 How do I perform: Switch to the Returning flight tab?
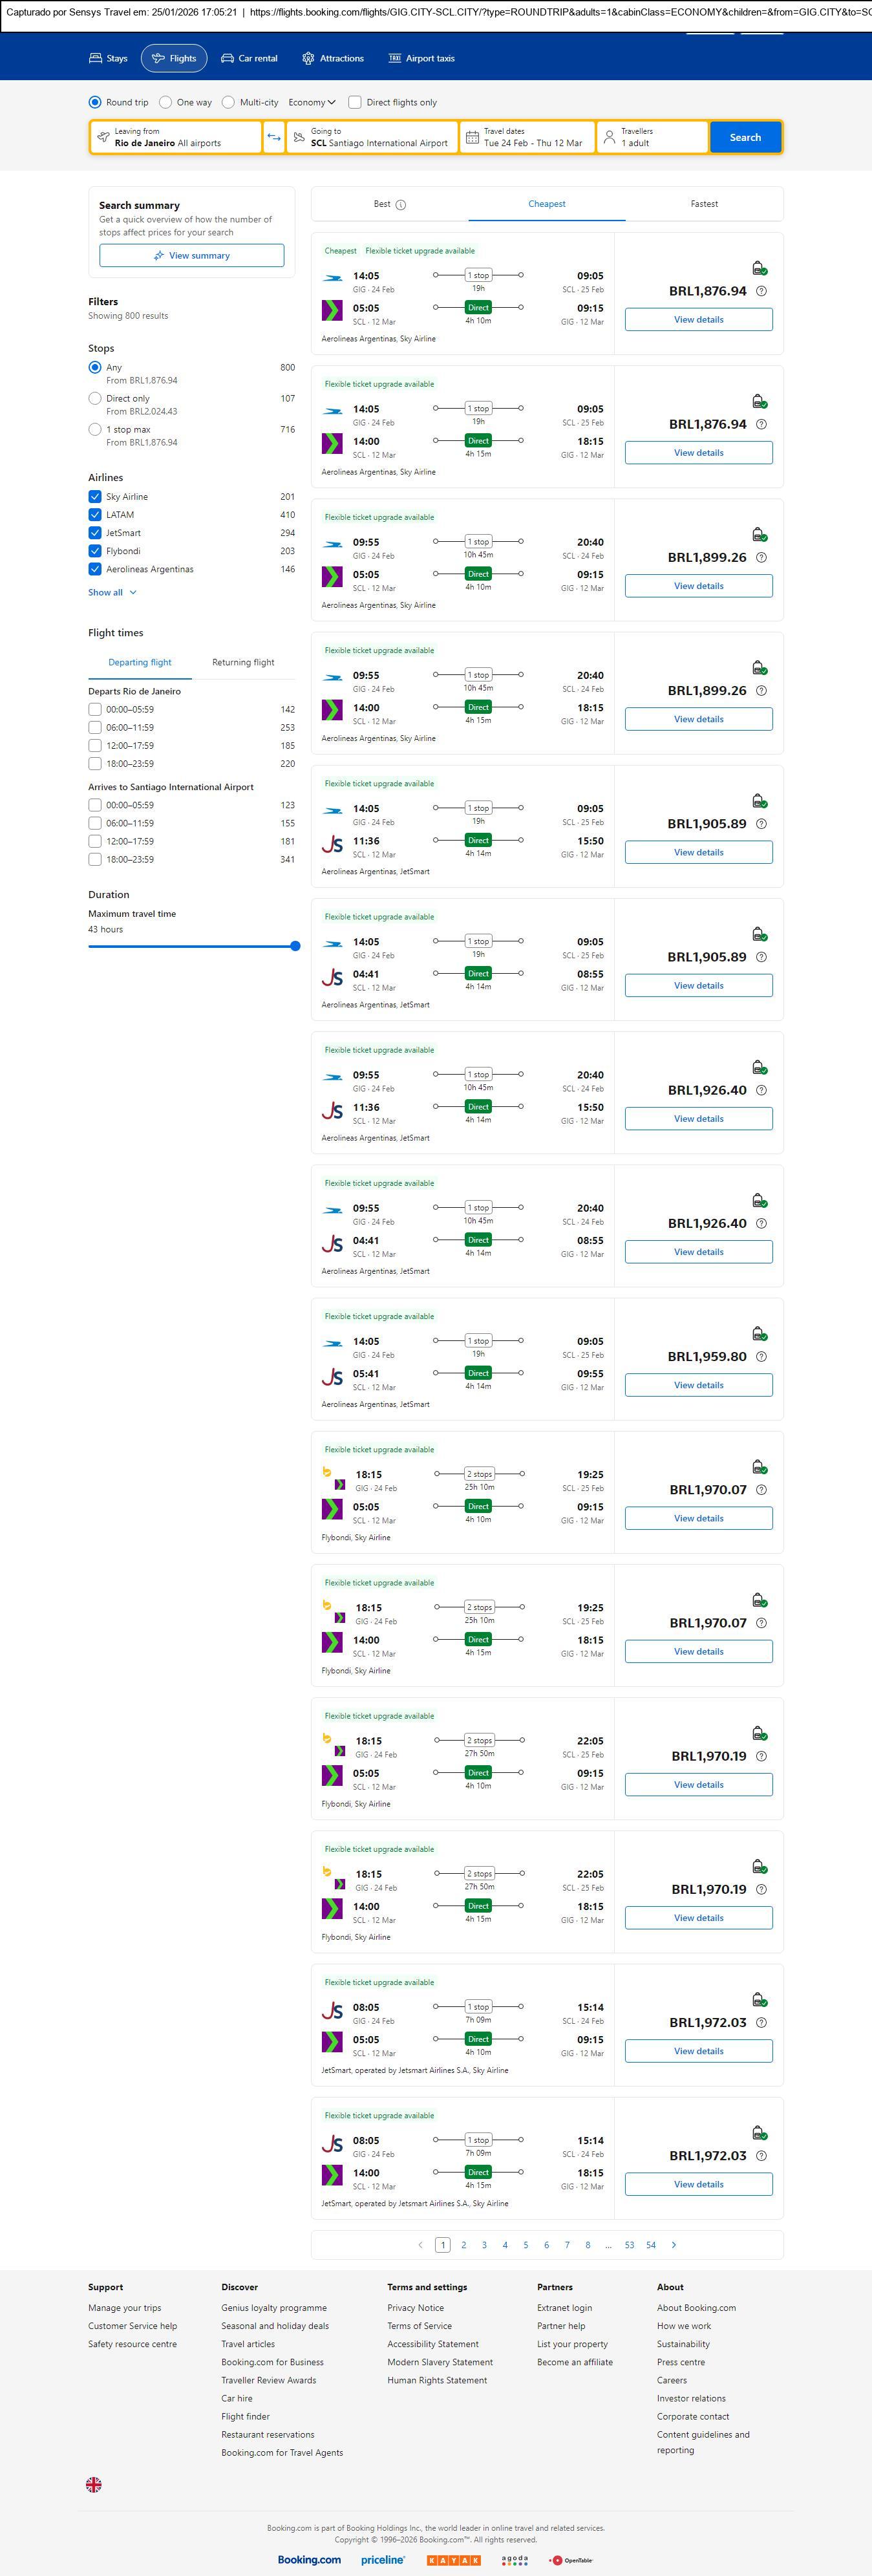click(x=243, y=662)
